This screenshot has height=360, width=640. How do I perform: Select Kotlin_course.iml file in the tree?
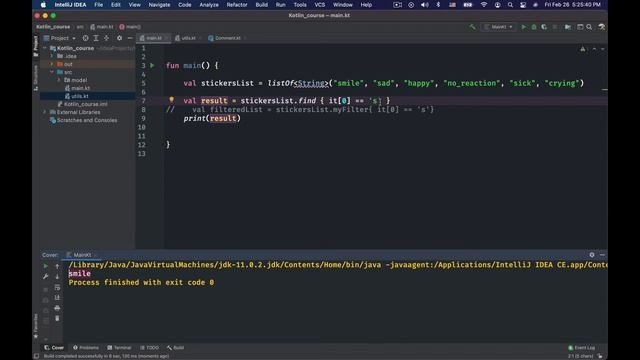coord(82,104)
